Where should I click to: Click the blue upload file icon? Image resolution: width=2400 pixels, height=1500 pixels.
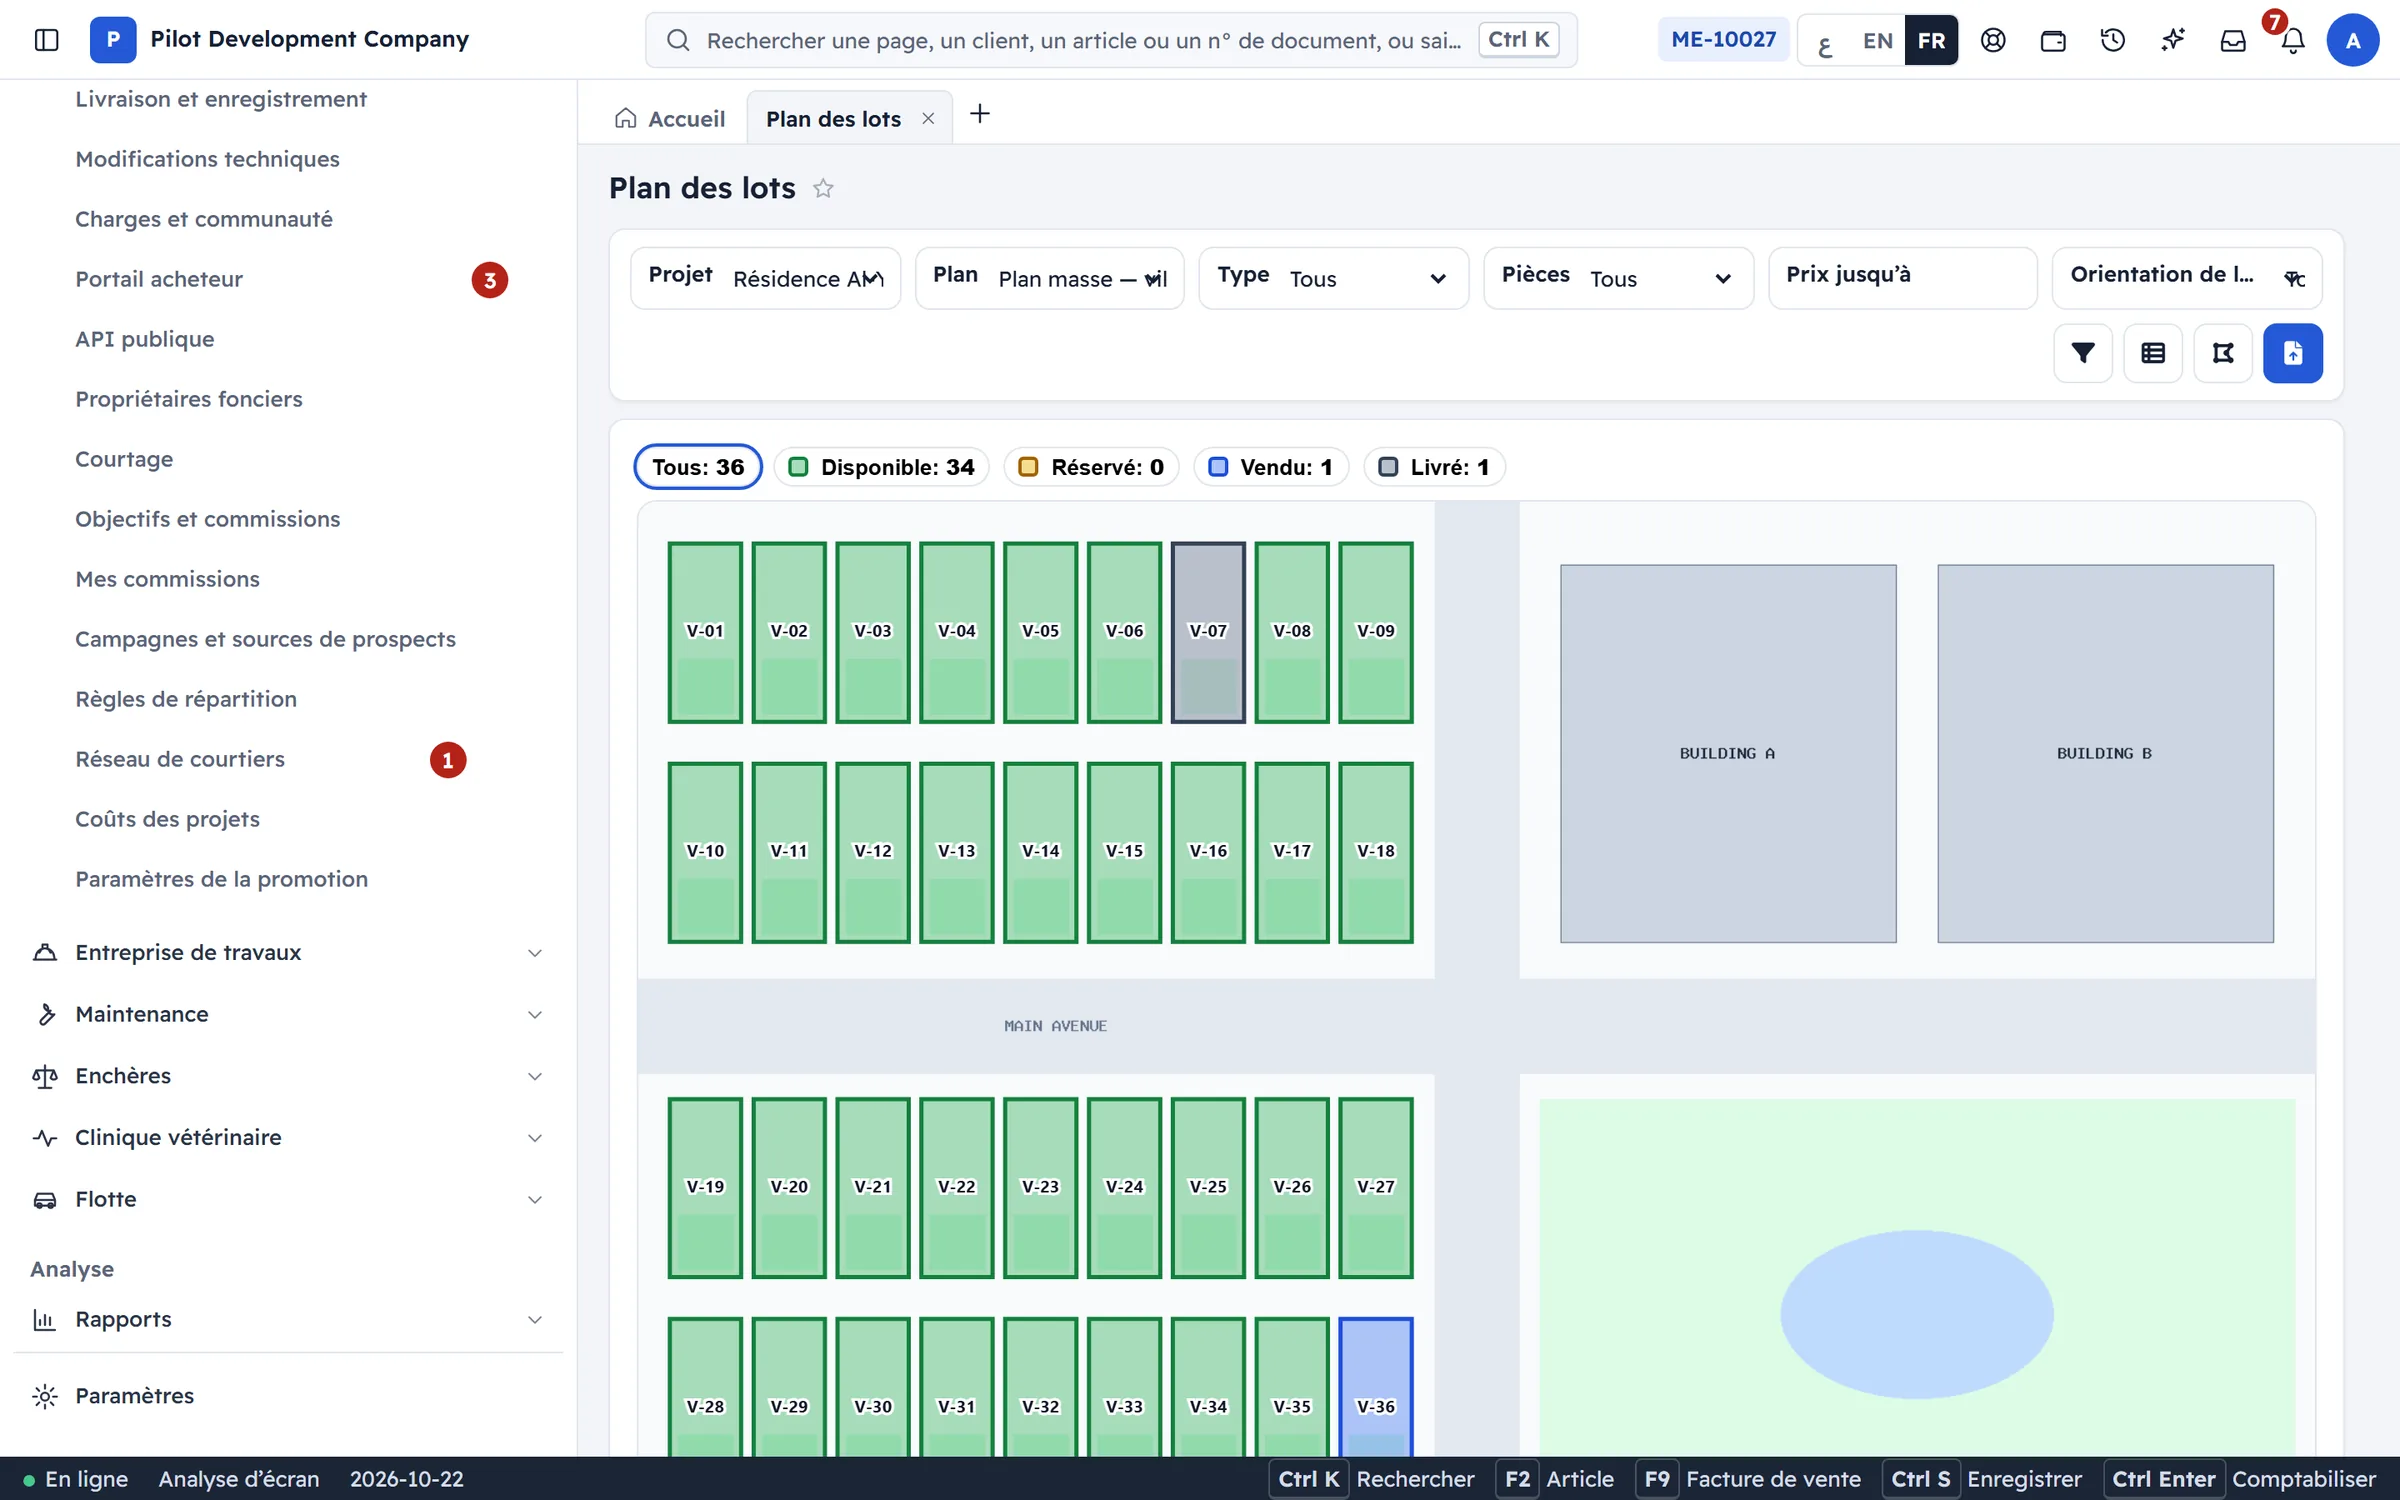click(x=2293, y=353)
